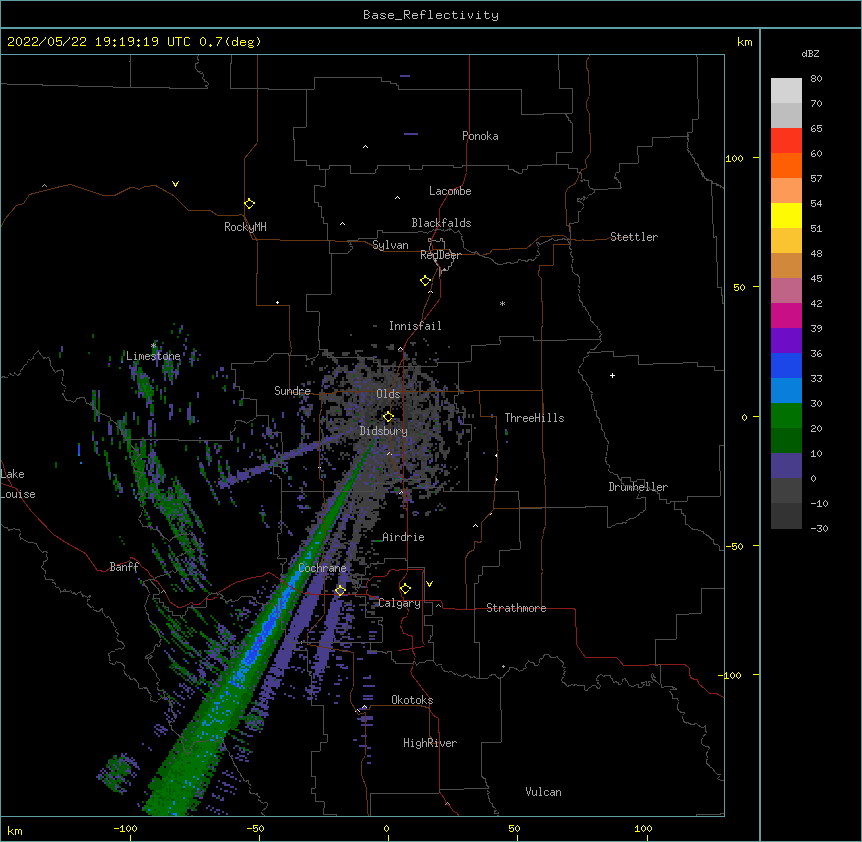
Task: Click the light gray 80-70 dBZ legend swatch
Action: point(786,91)
